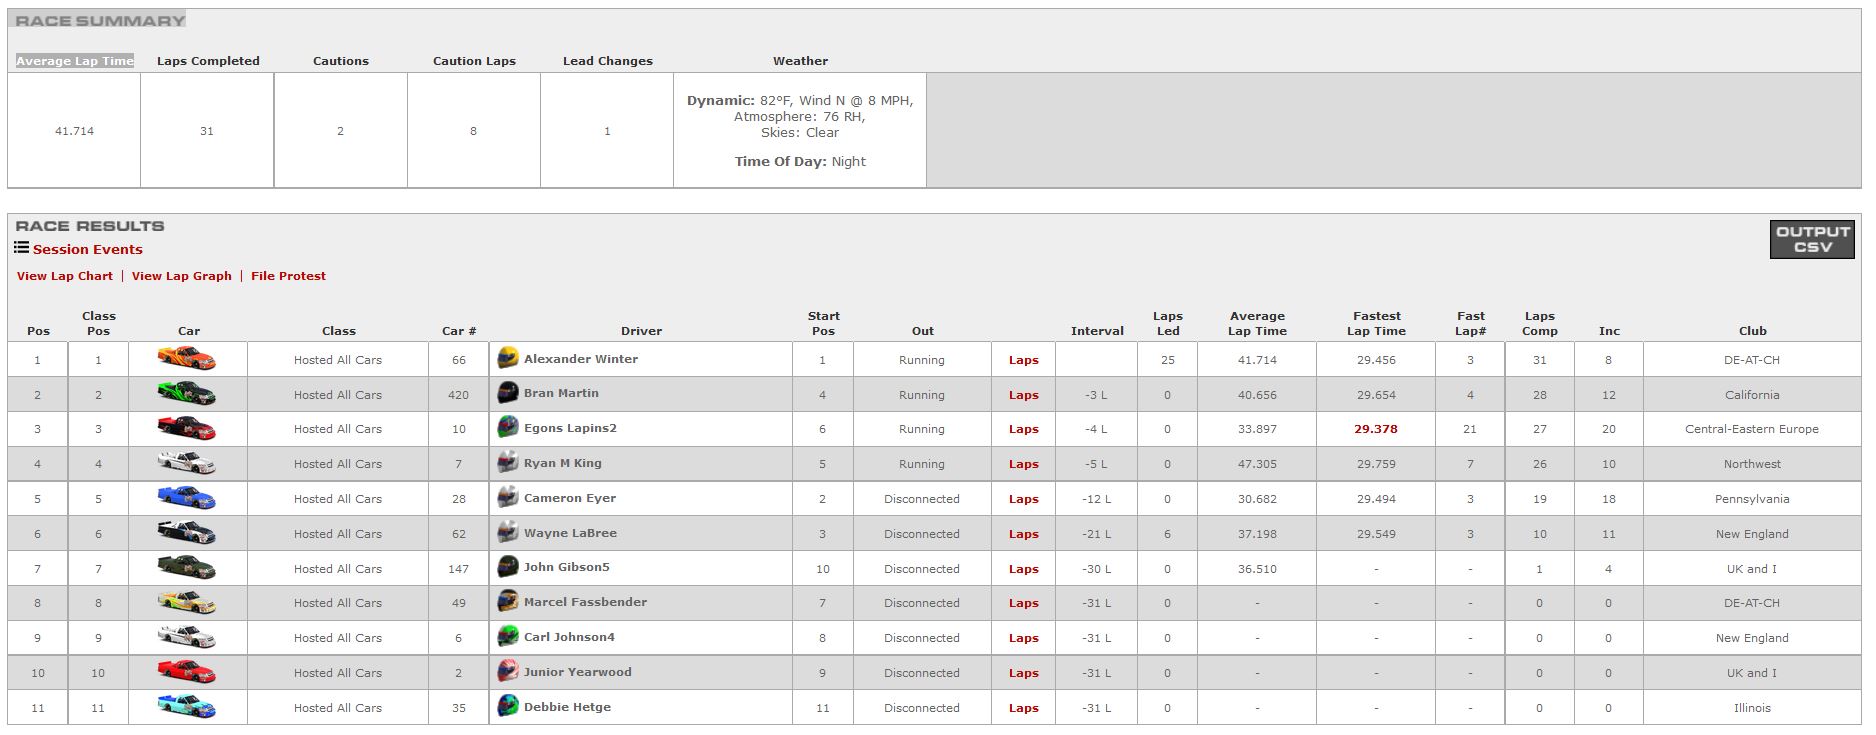The height and width of the screenshot is (735, 1876).
Task: Click driver name Marcel Fassbender
Action: 585,602
